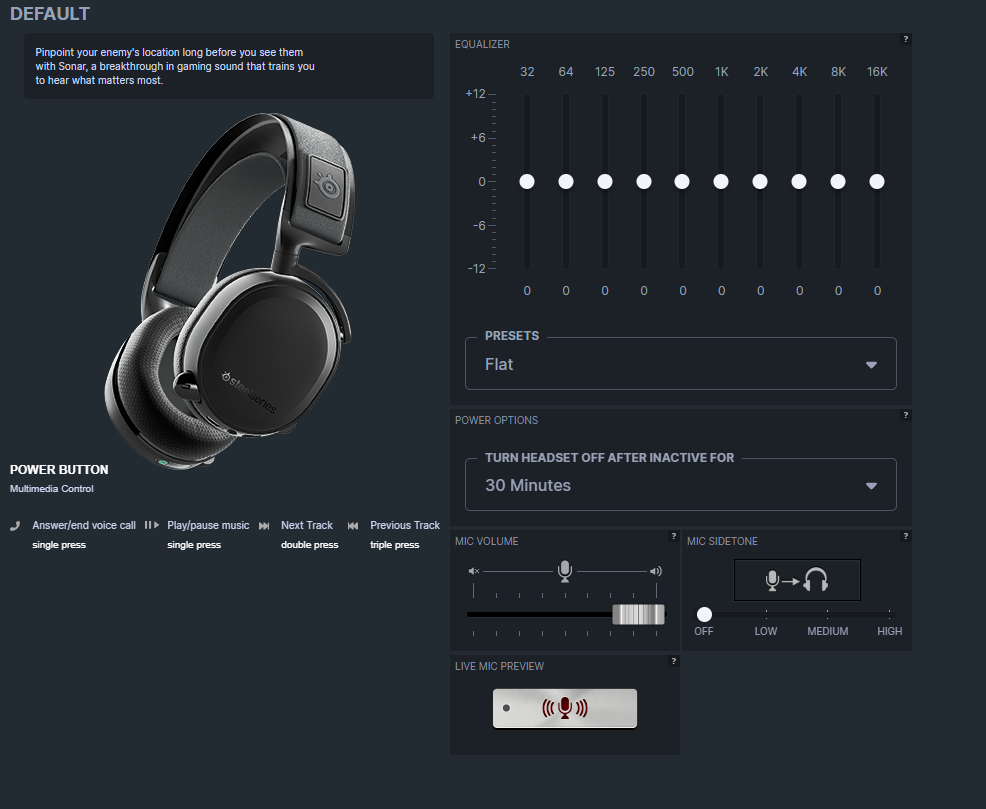Viewport: 986px width, 809px height.
Task: Click the value 0 under the 1K band
Action: (x=721, y=290)
